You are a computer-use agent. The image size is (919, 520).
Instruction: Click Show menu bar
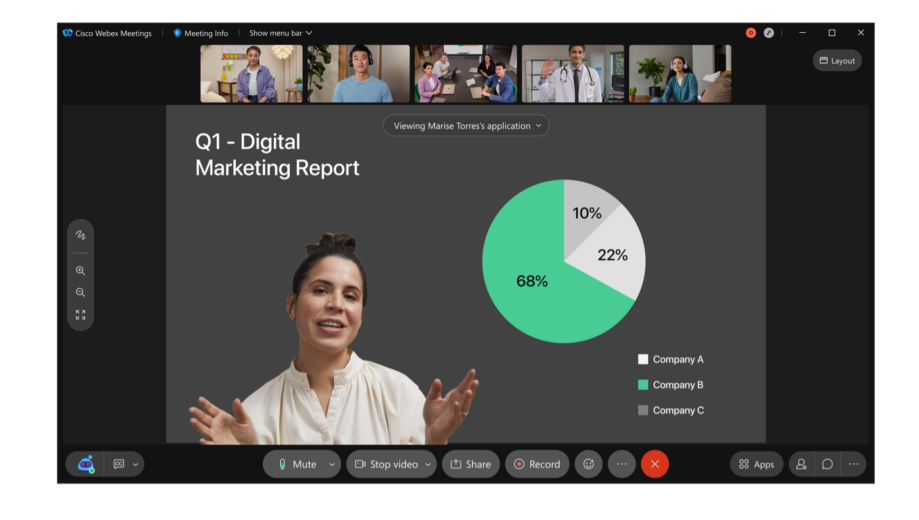(280, 33)
